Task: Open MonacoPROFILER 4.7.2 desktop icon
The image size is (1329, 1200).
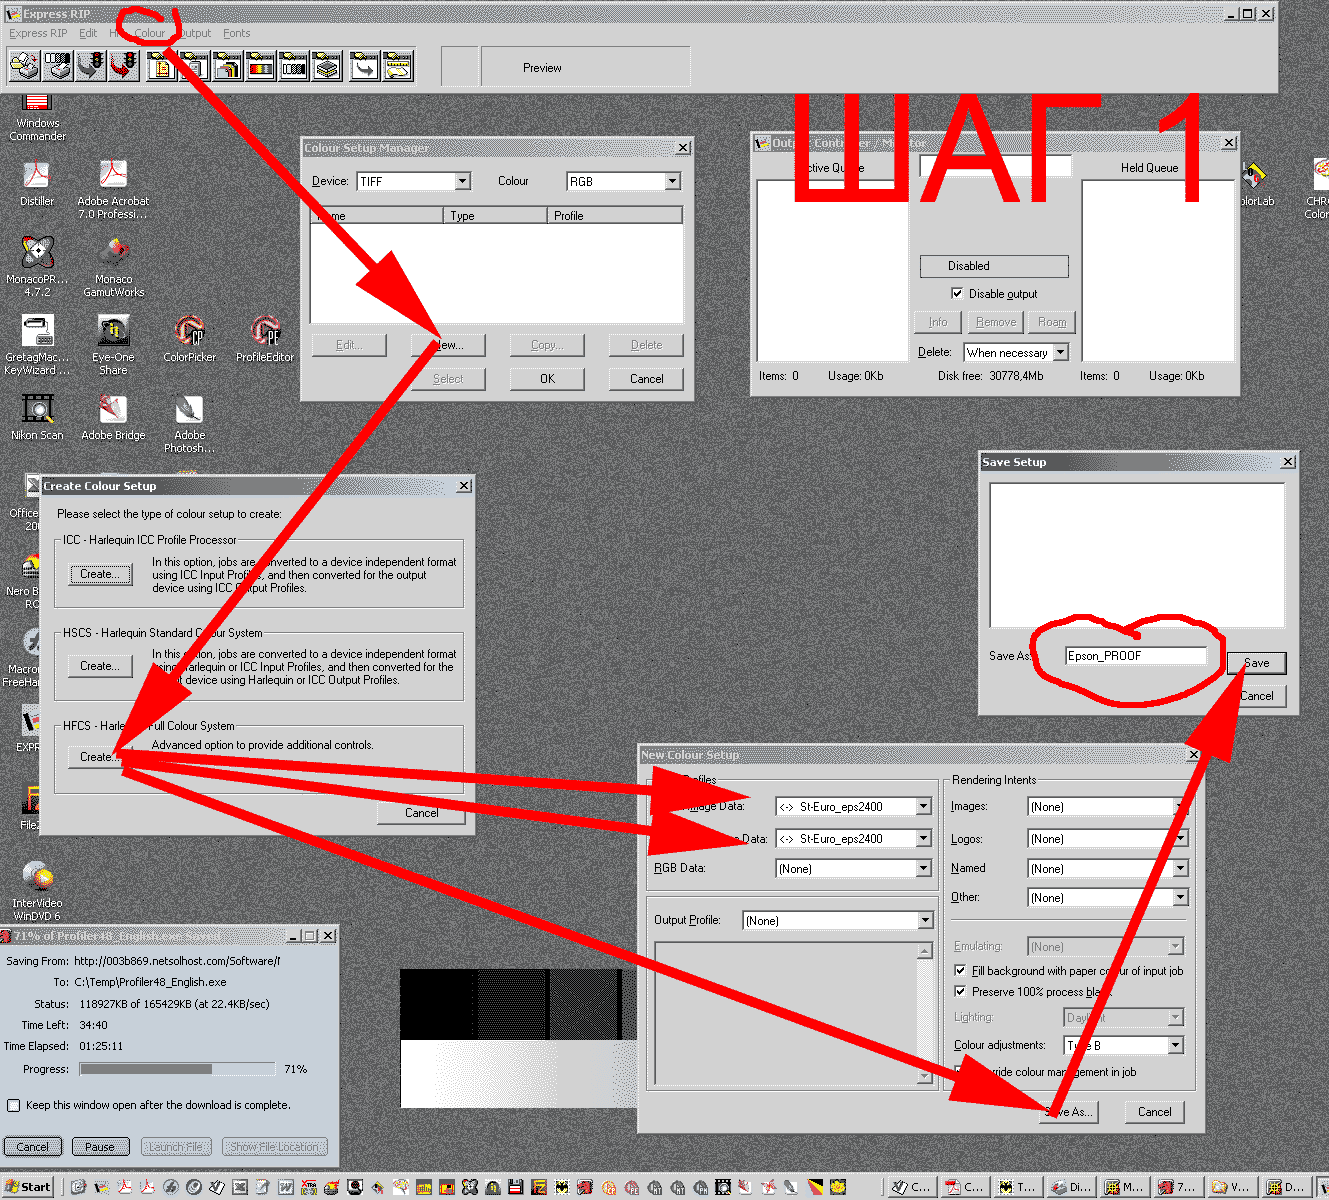Action: (x=37, y=266)
